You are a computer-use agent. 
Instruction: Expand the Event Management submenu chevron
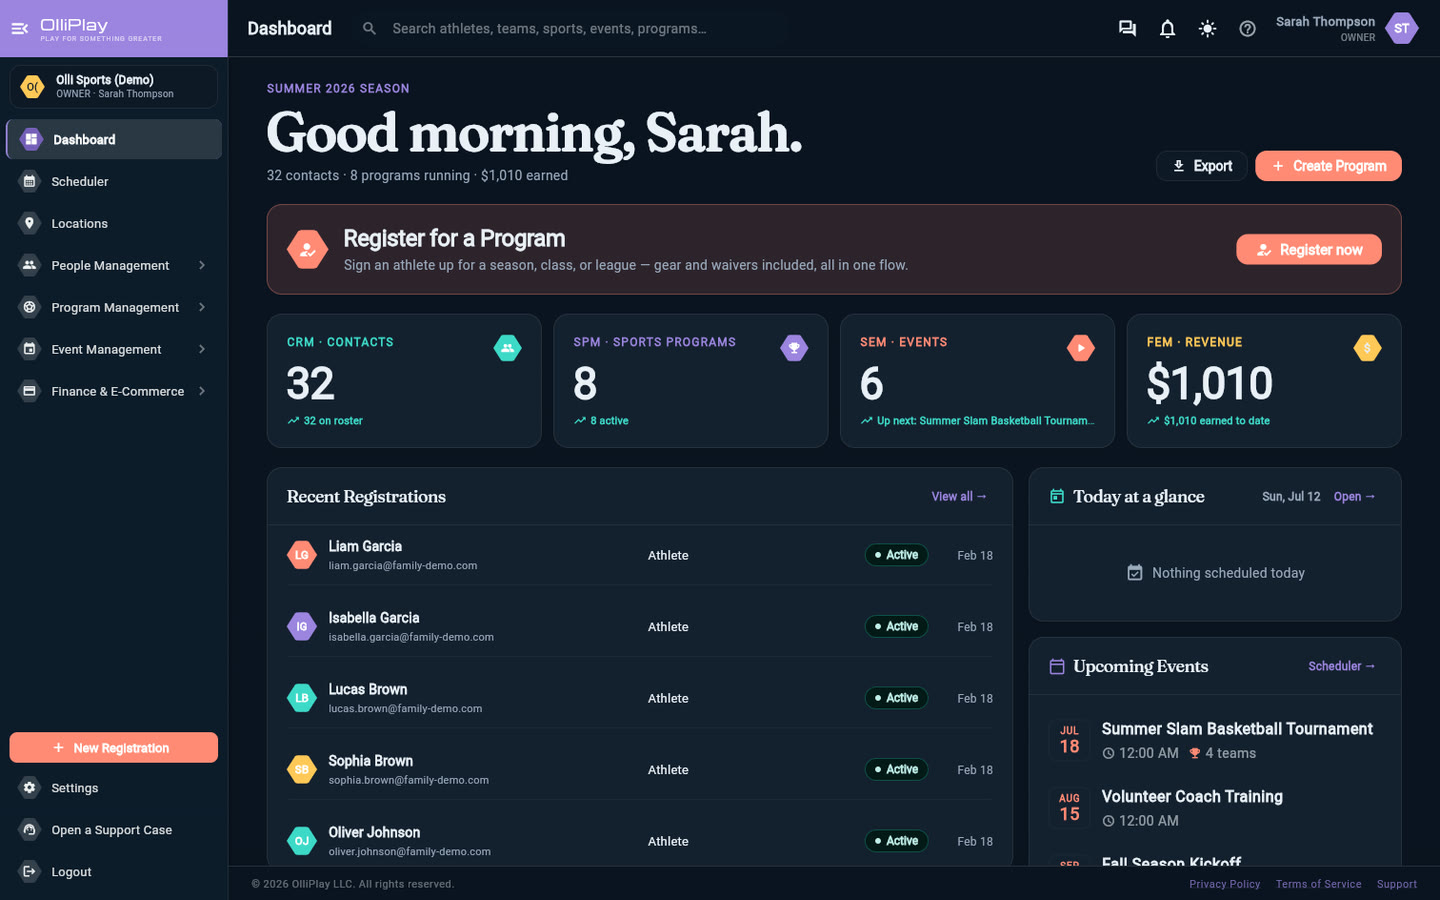click(x=202, y=349)
